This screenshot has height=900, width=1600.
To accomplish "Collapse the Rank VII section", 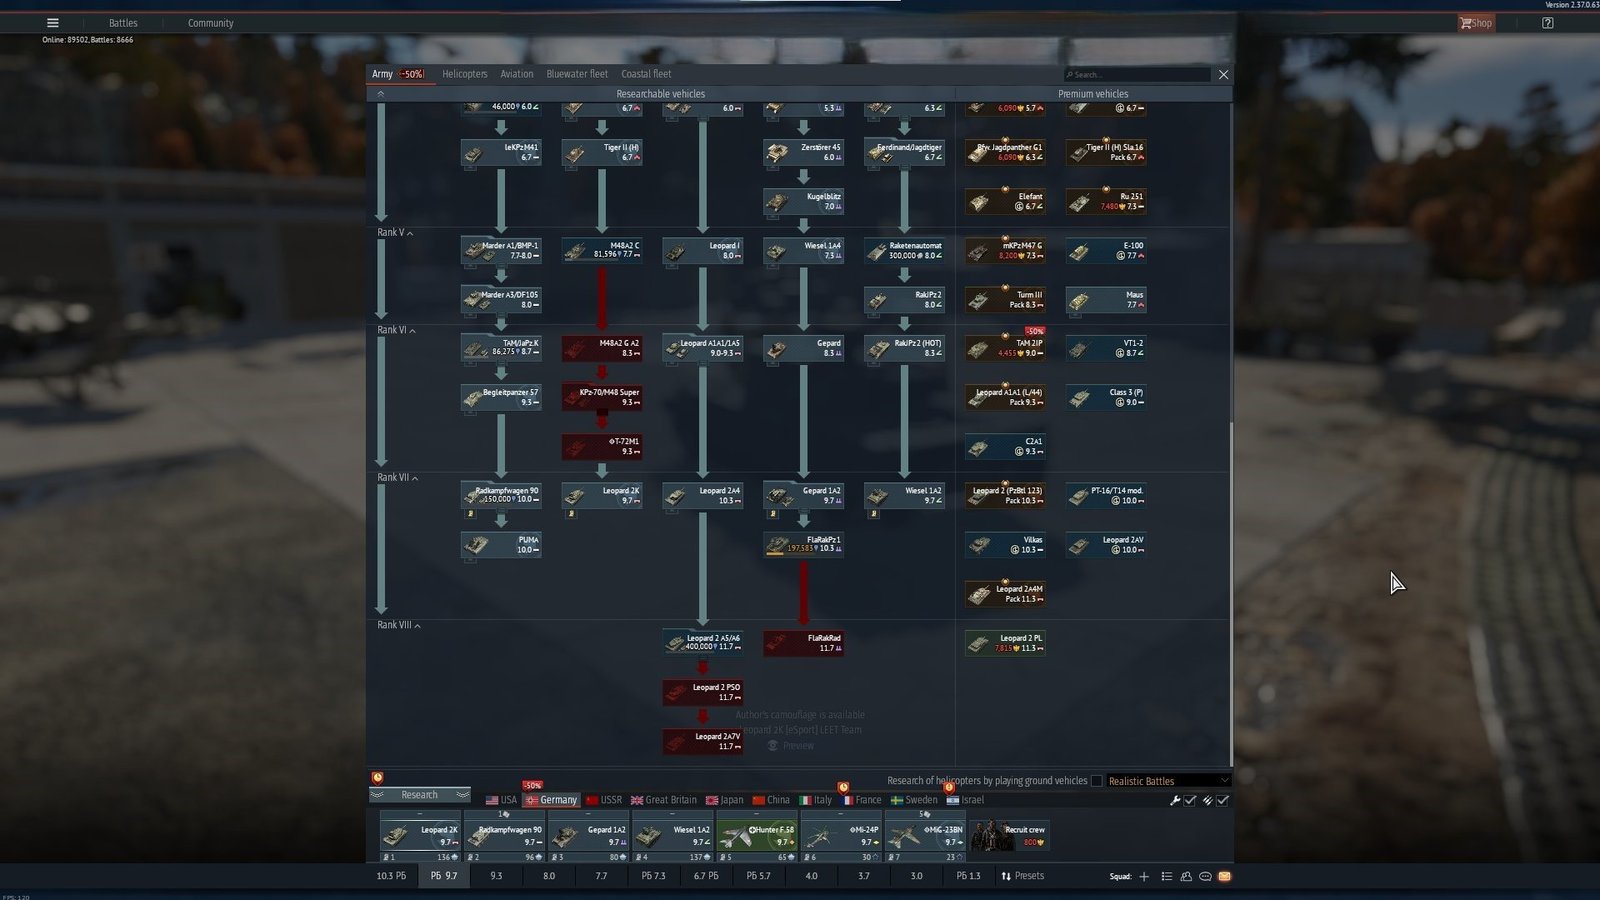I will click(398, 478).
